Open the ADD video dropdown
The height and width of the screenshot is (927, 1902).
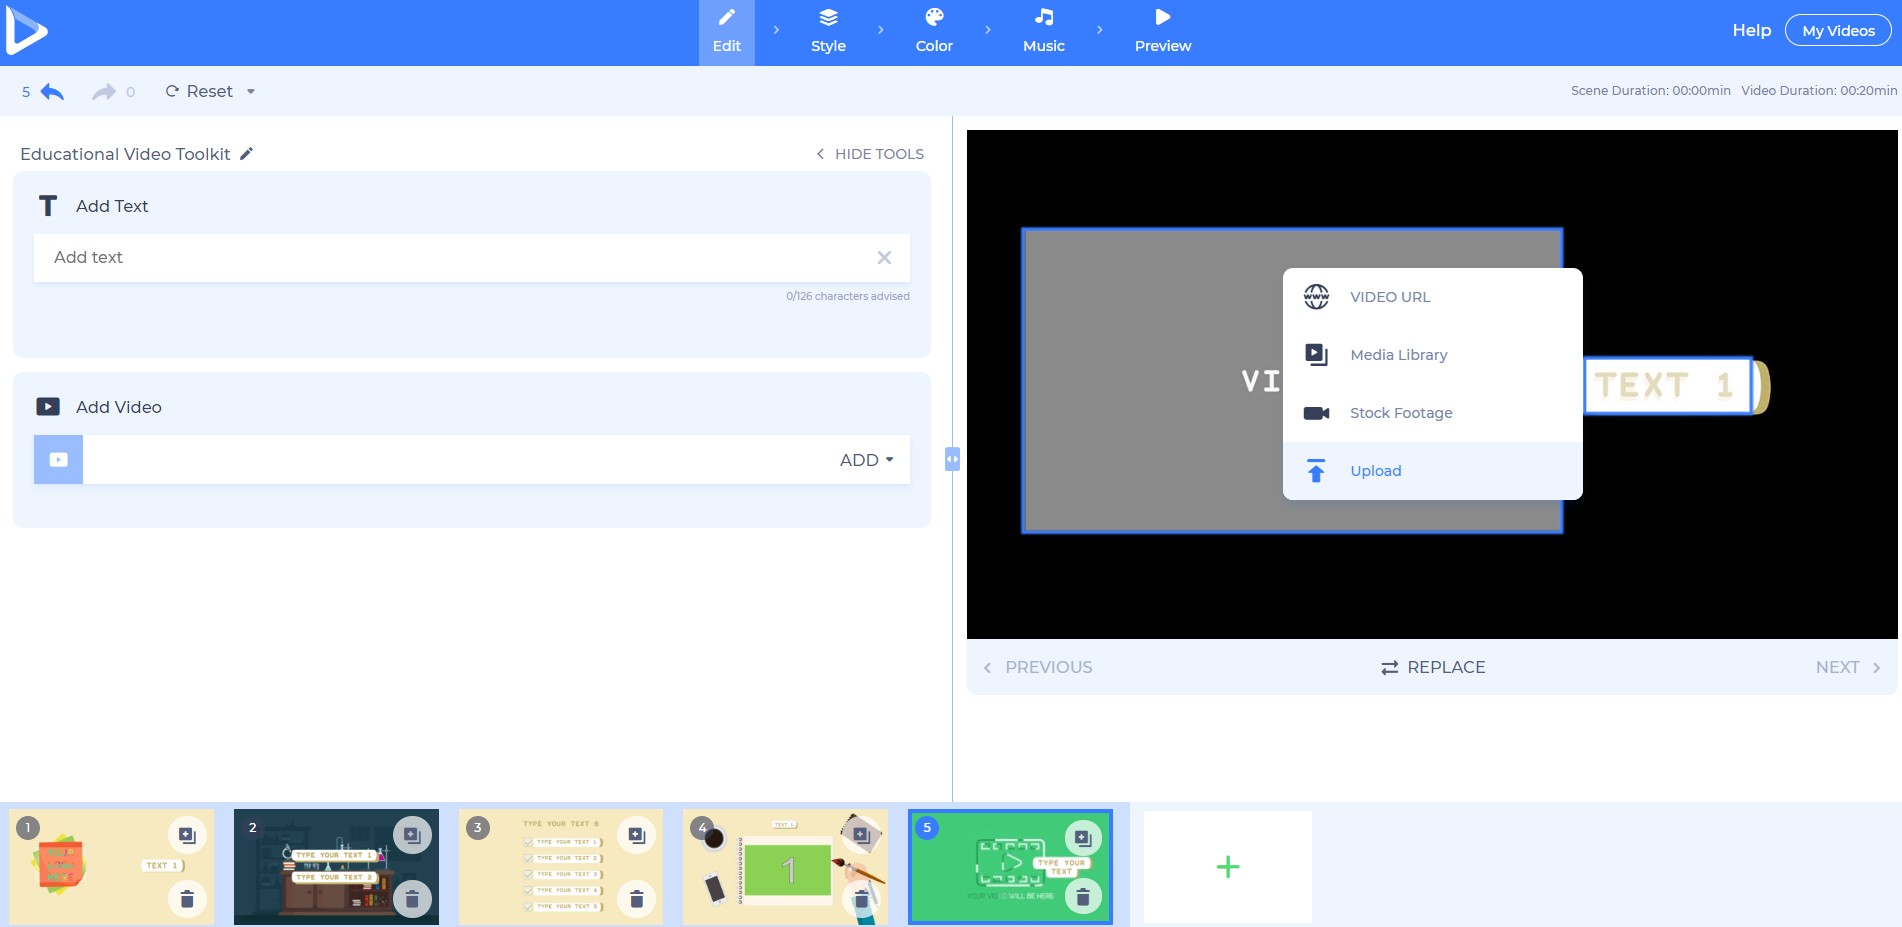coord(865,460)
